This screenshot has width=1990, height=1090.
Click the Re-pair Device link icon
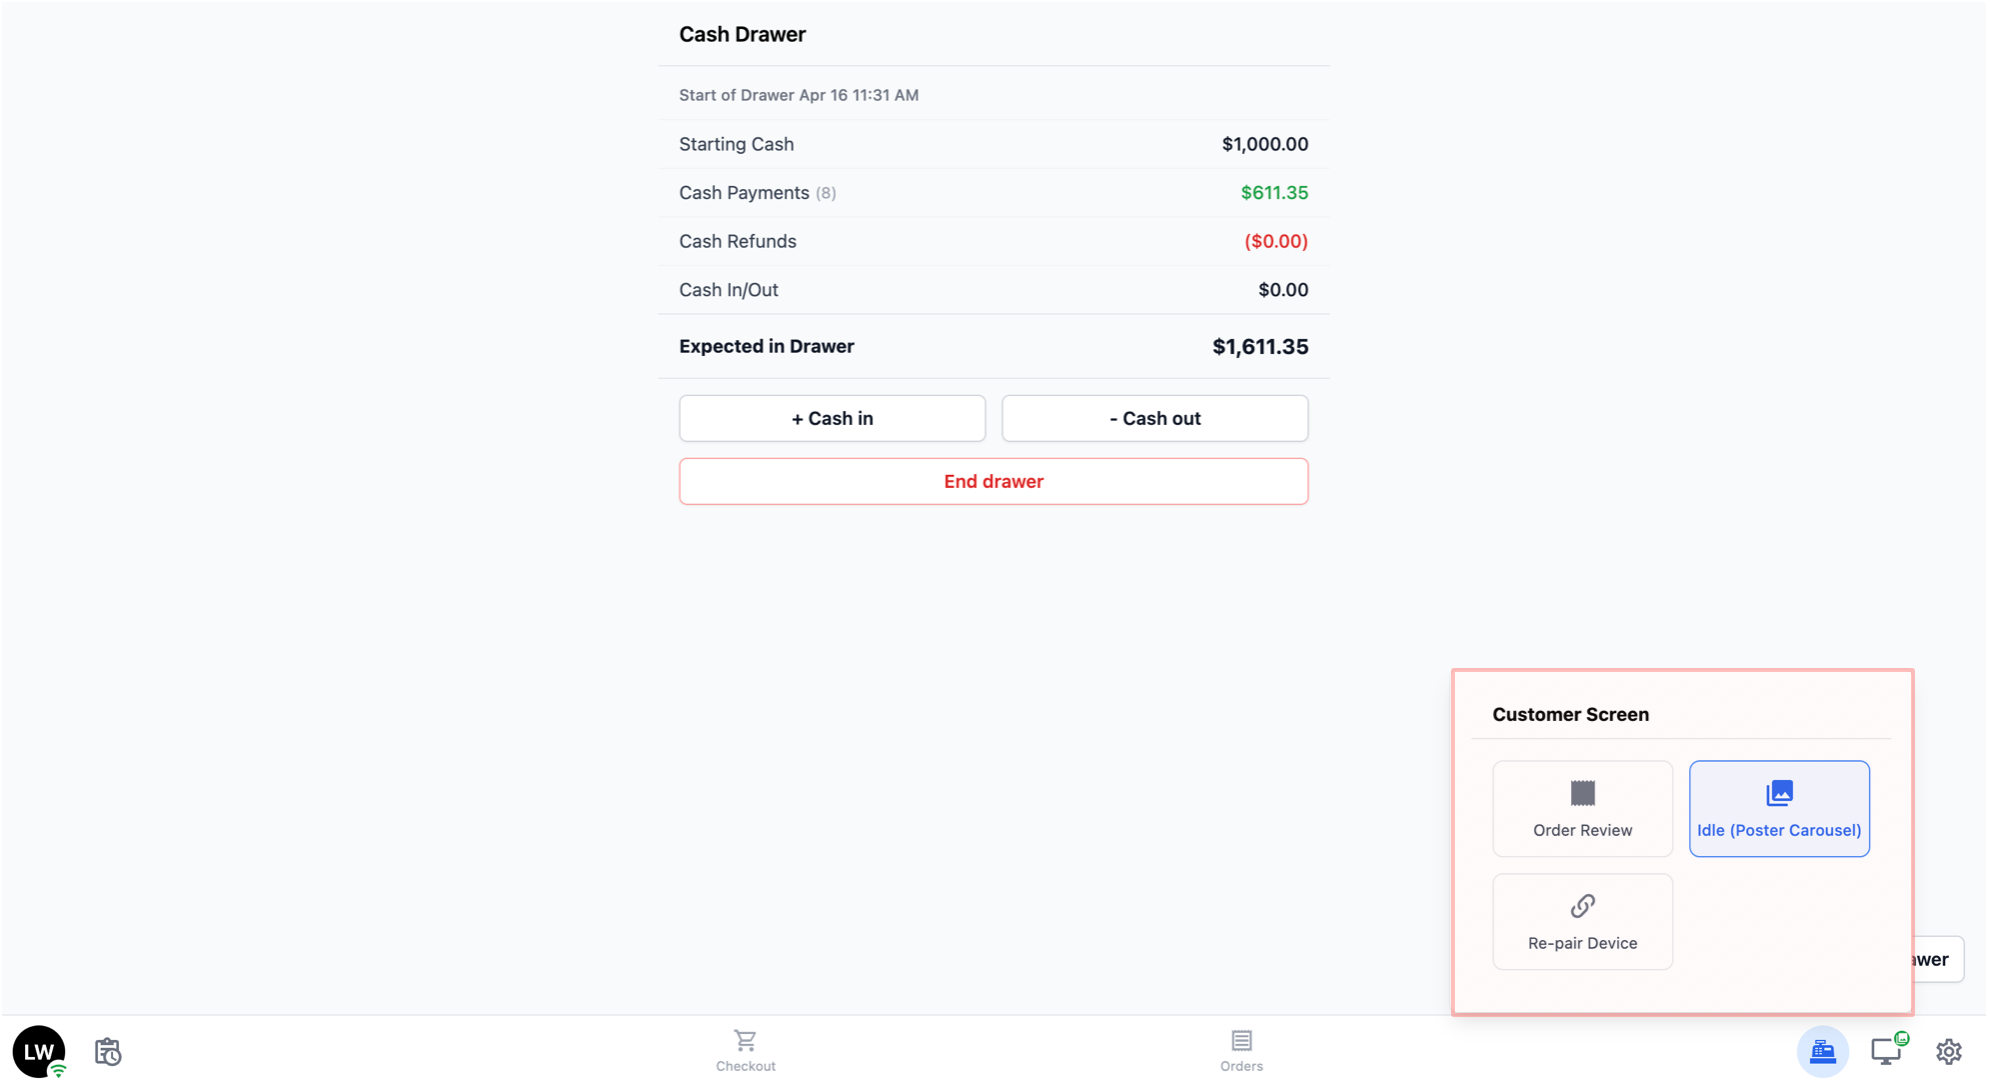point(1582,906)
